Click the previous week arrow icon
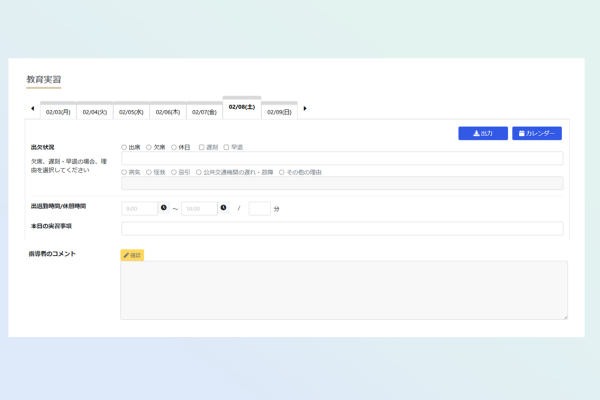Image resolution: width=600 pixels, height=400 pixels. [x=32, y=108]
